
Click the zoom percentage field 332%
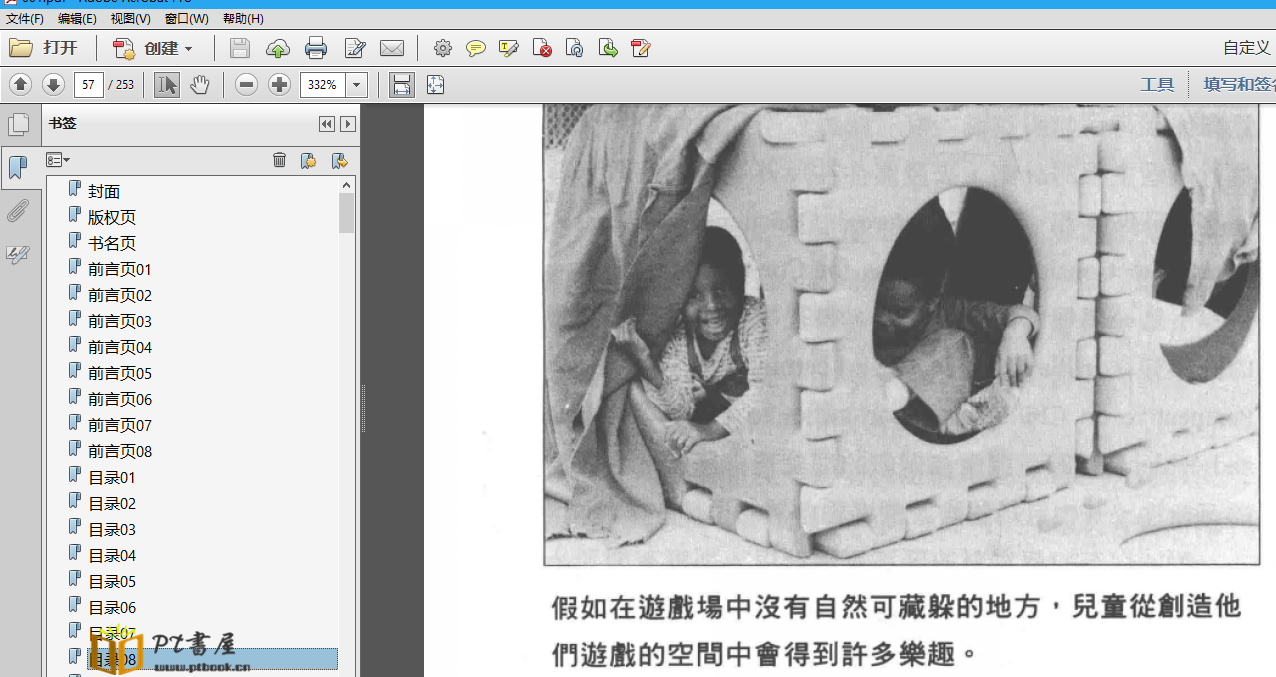pyautogui.click(x=323, y=85)
